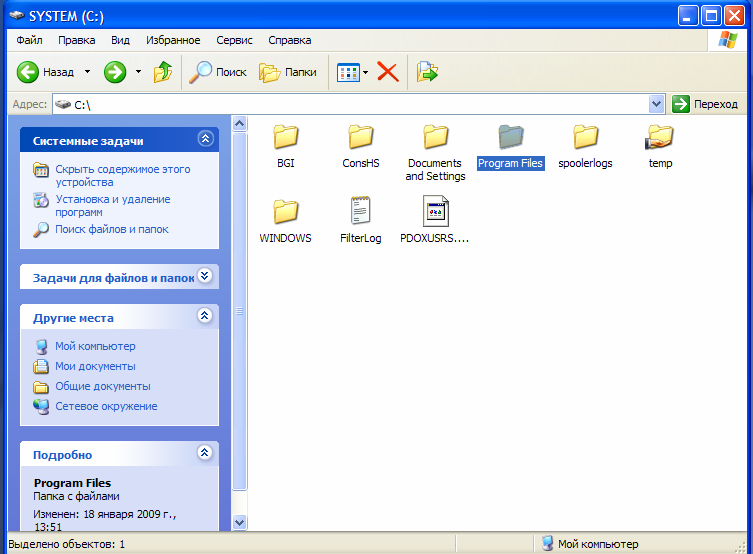Image resolution: width=753 pixels, height=554 pixels.
Task: Go up one folder level icon
Action: (163, 72)
